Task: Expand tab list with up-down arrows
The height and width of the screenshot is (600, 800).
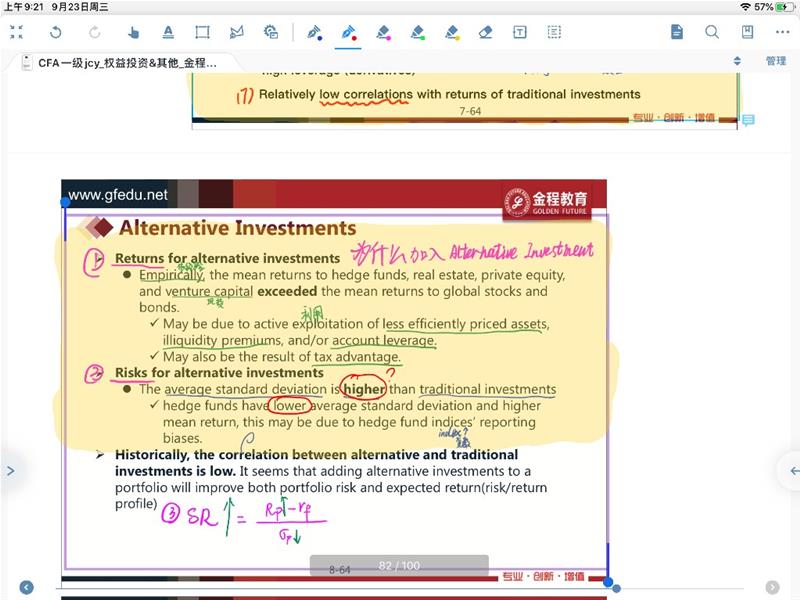Action: (737, 61)
